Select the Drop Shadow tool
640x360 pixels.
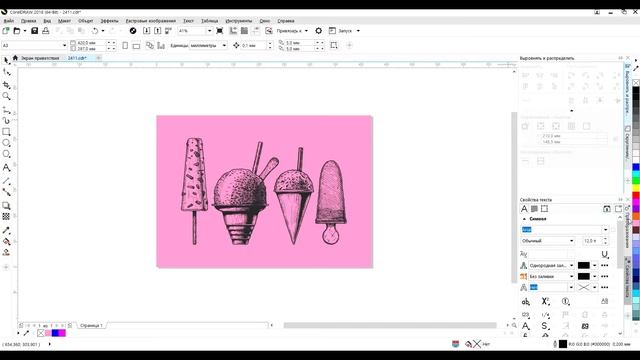click(x=6, y=206)
